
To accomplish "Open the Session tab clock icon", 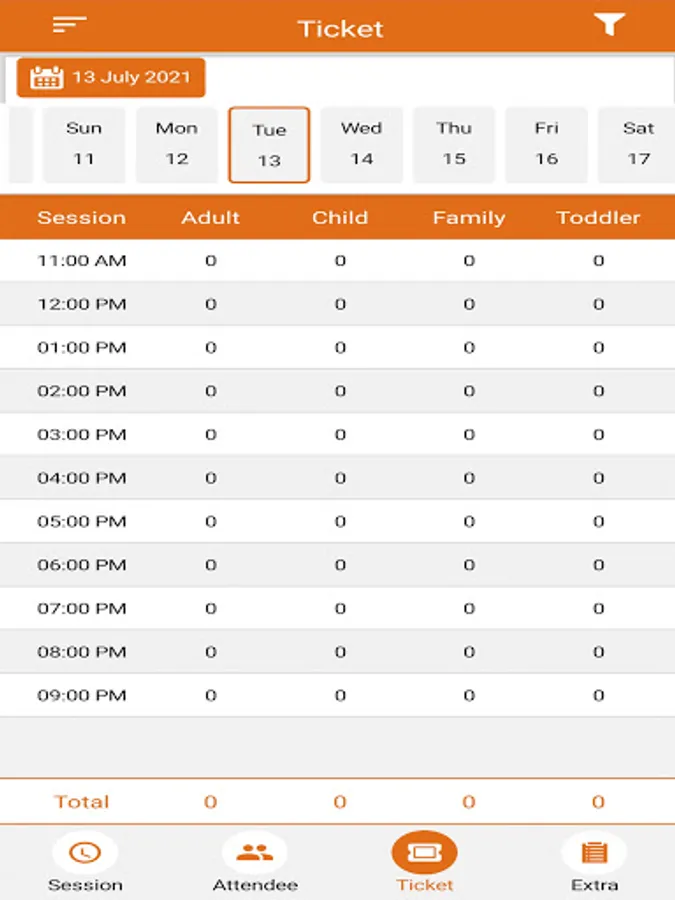I will coord(85,852).
